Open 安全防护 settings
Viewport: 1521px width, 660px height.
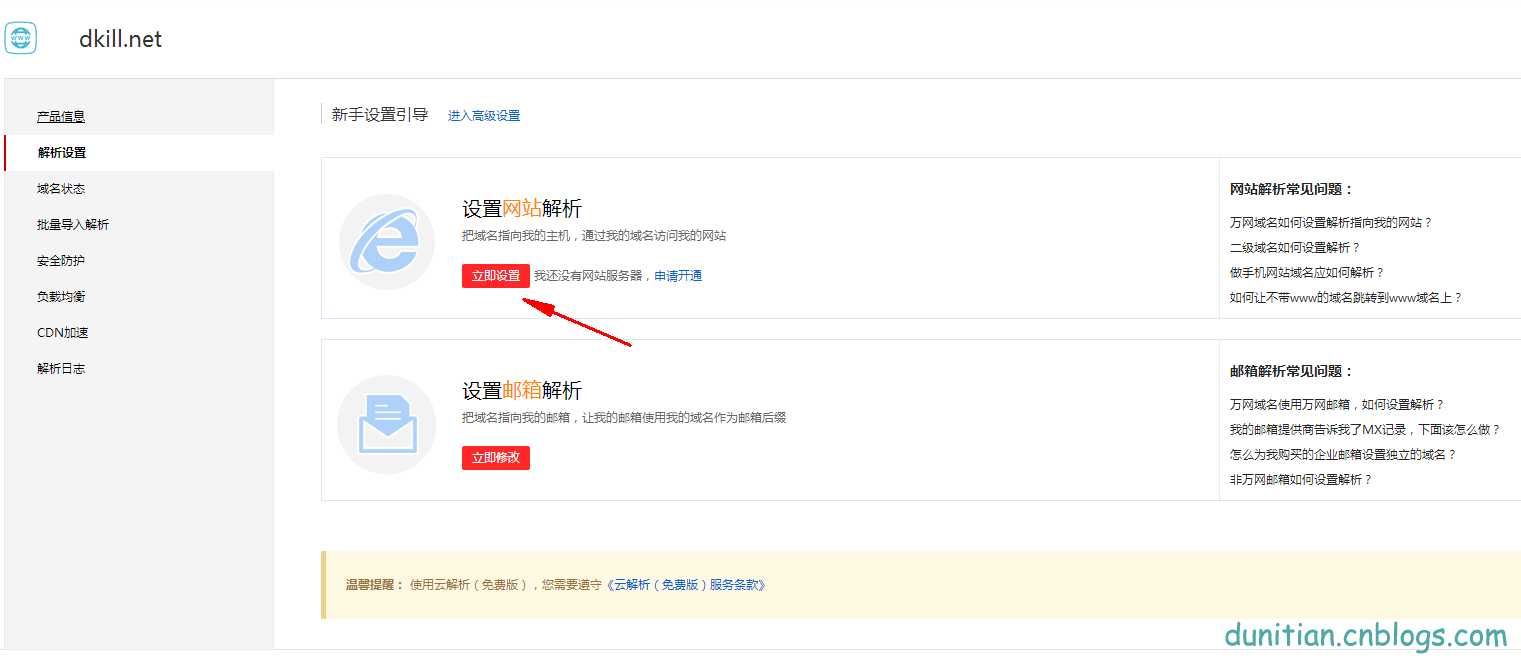[61, 260]
